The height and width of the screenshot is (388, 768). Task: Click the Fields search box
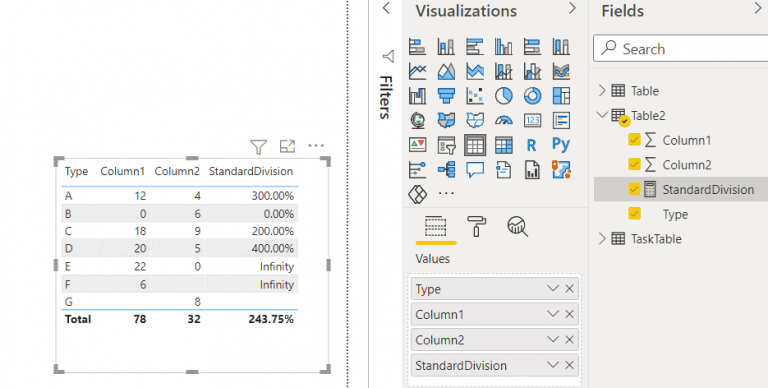tap(680, 48)
